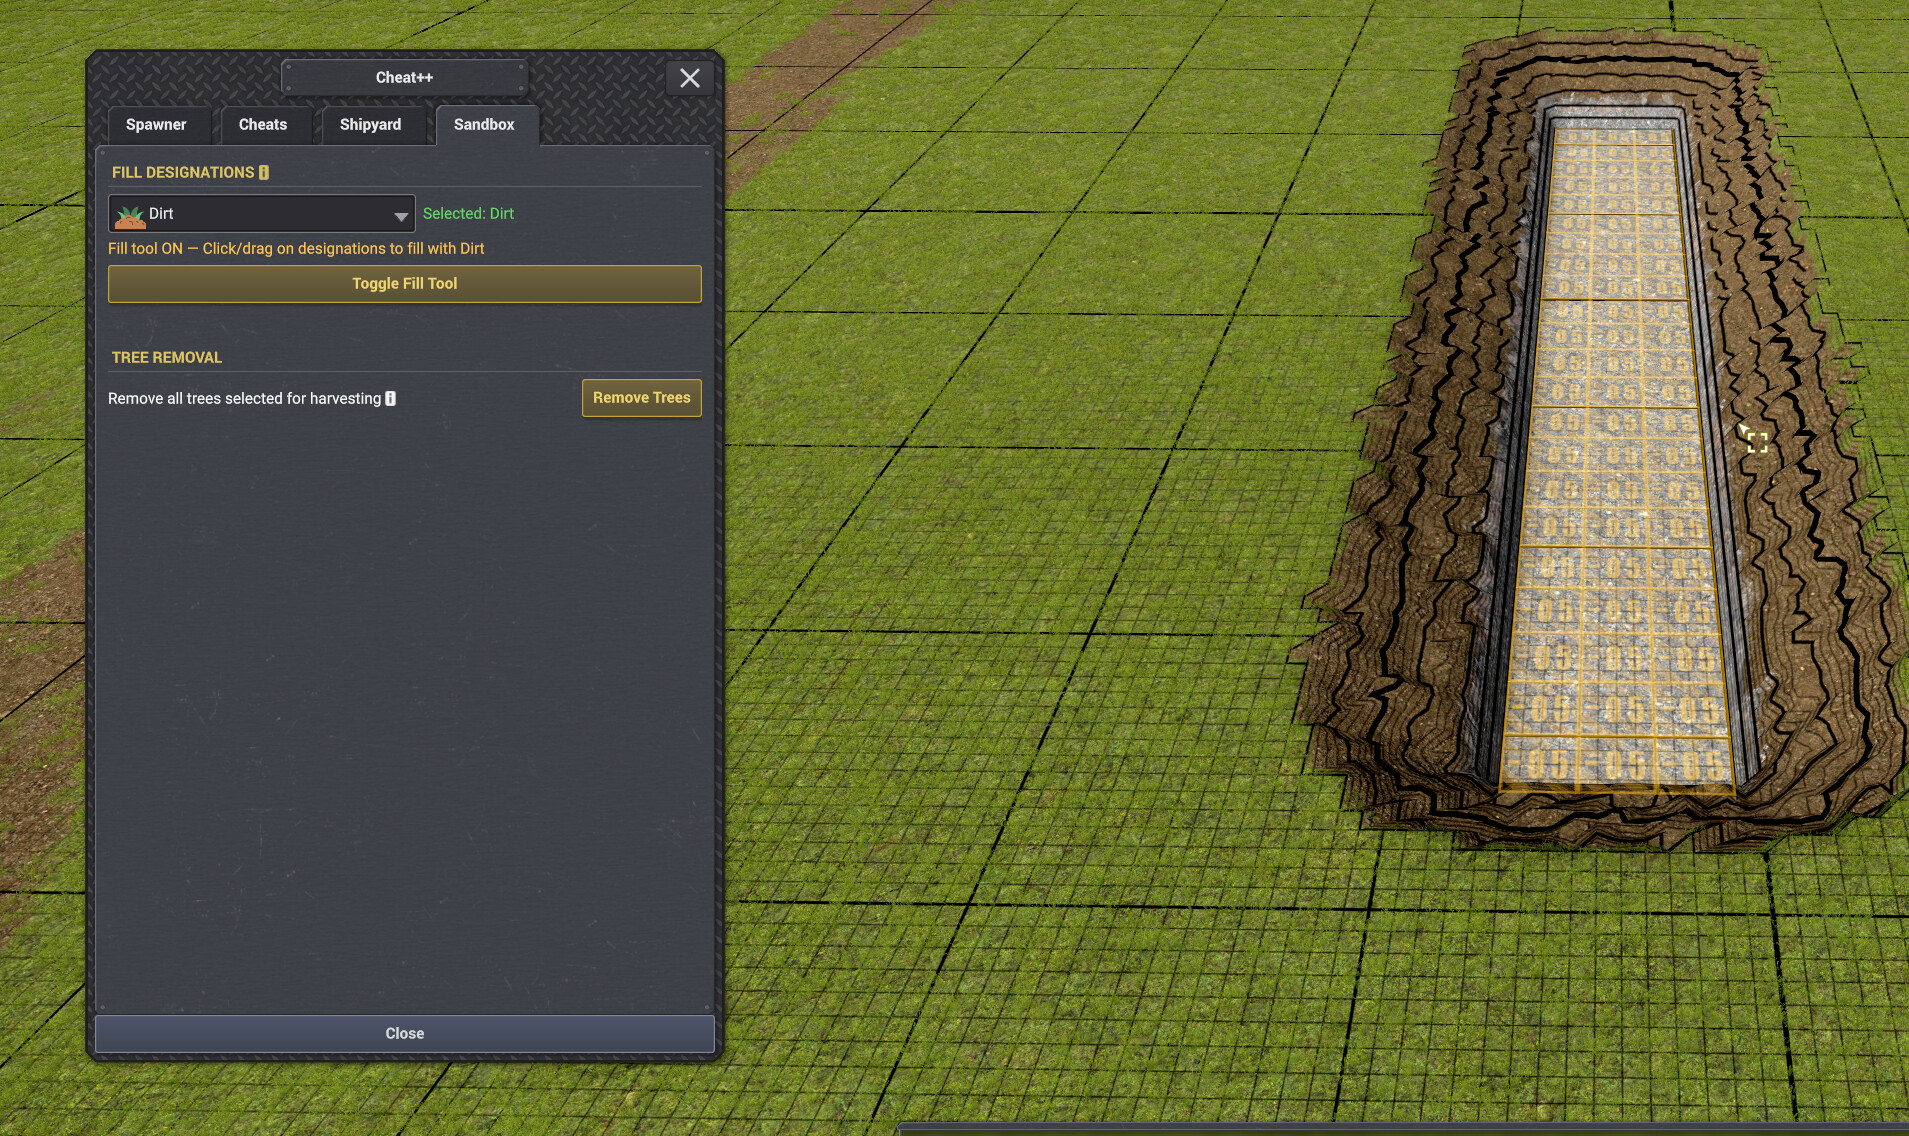The height and width of the screenshot is (1136, 1909).
Task: Click the Toggle Fill Tool button
Action: pyautogui.click(x=405, y=284)
